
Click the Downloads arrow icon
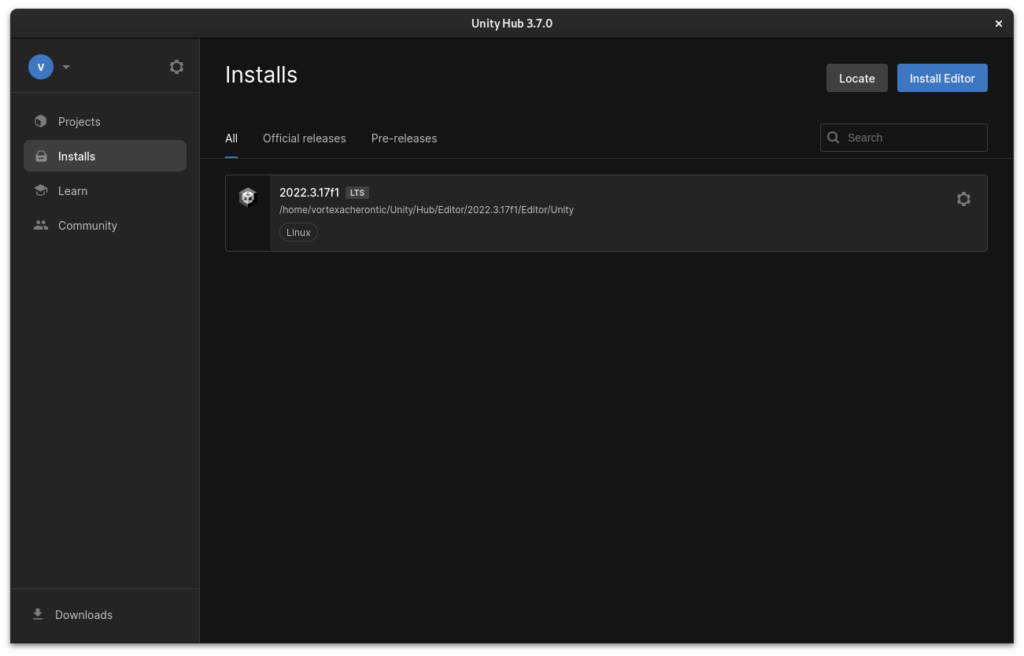click(x=38, y=615)
